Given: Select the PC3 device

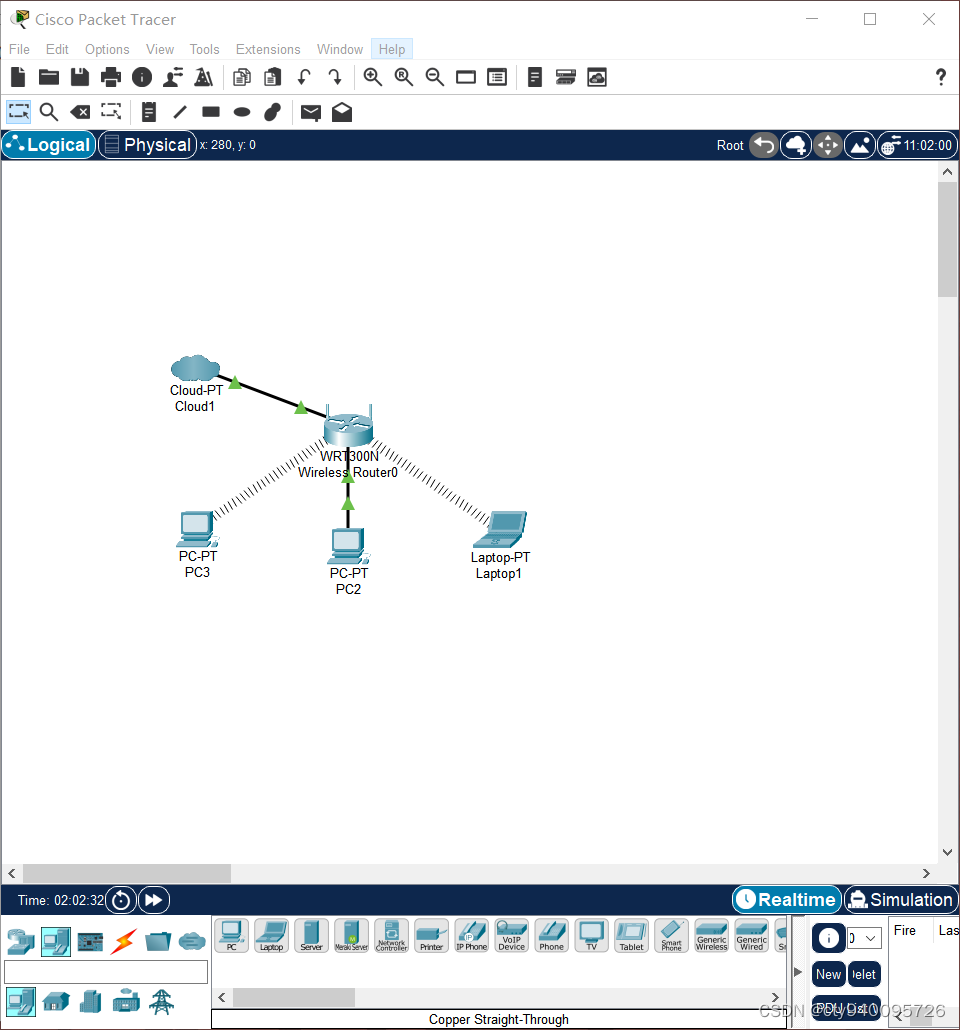Looking at the screenshot, I should tap(197, 529).
